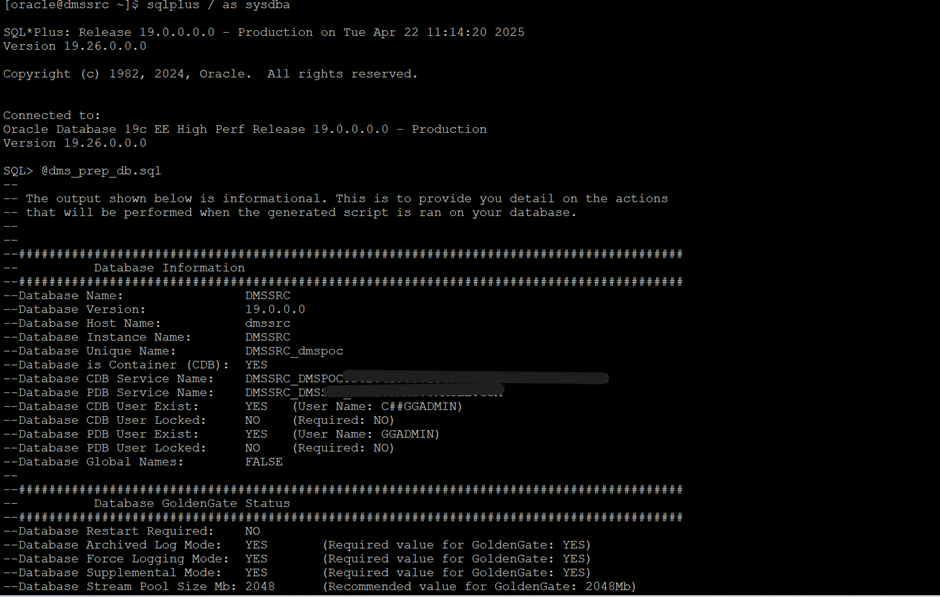The image size is (940, 597).
Task: Click the @dms_prep_db.sql command
Action: [101, 171]
